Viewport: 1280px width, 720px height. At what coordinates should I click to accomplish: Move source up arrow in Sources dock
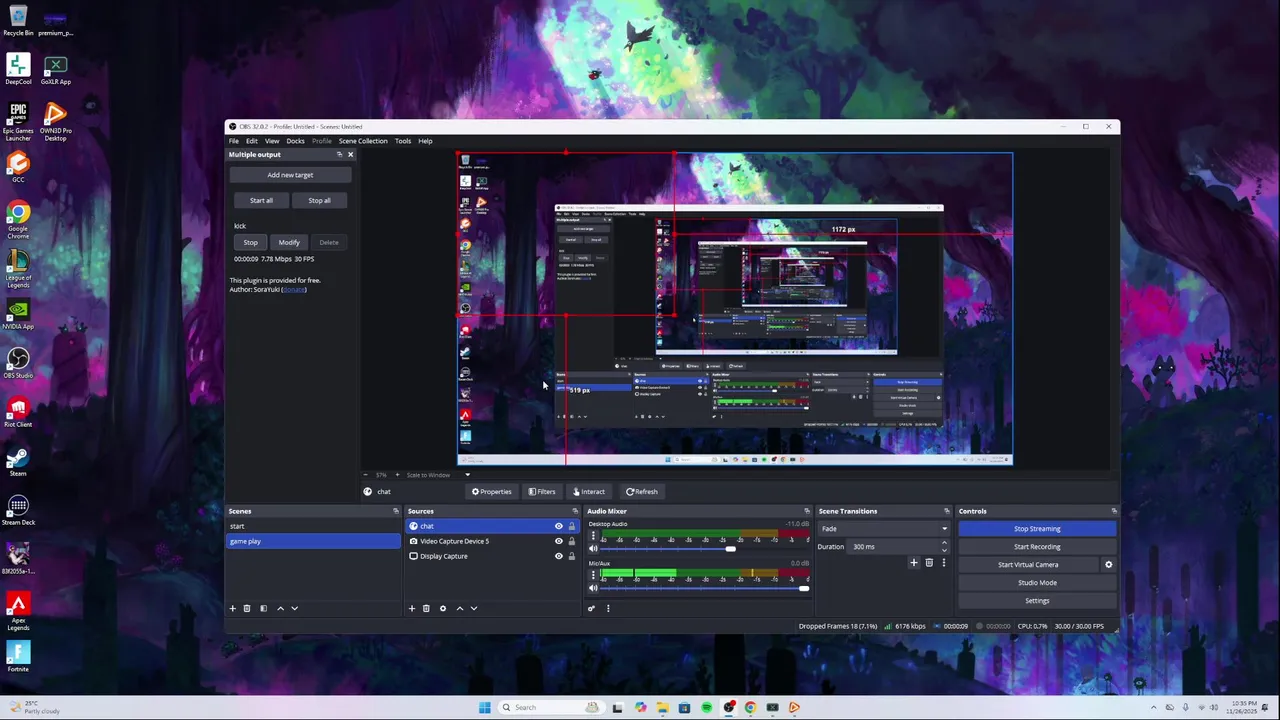460,608
